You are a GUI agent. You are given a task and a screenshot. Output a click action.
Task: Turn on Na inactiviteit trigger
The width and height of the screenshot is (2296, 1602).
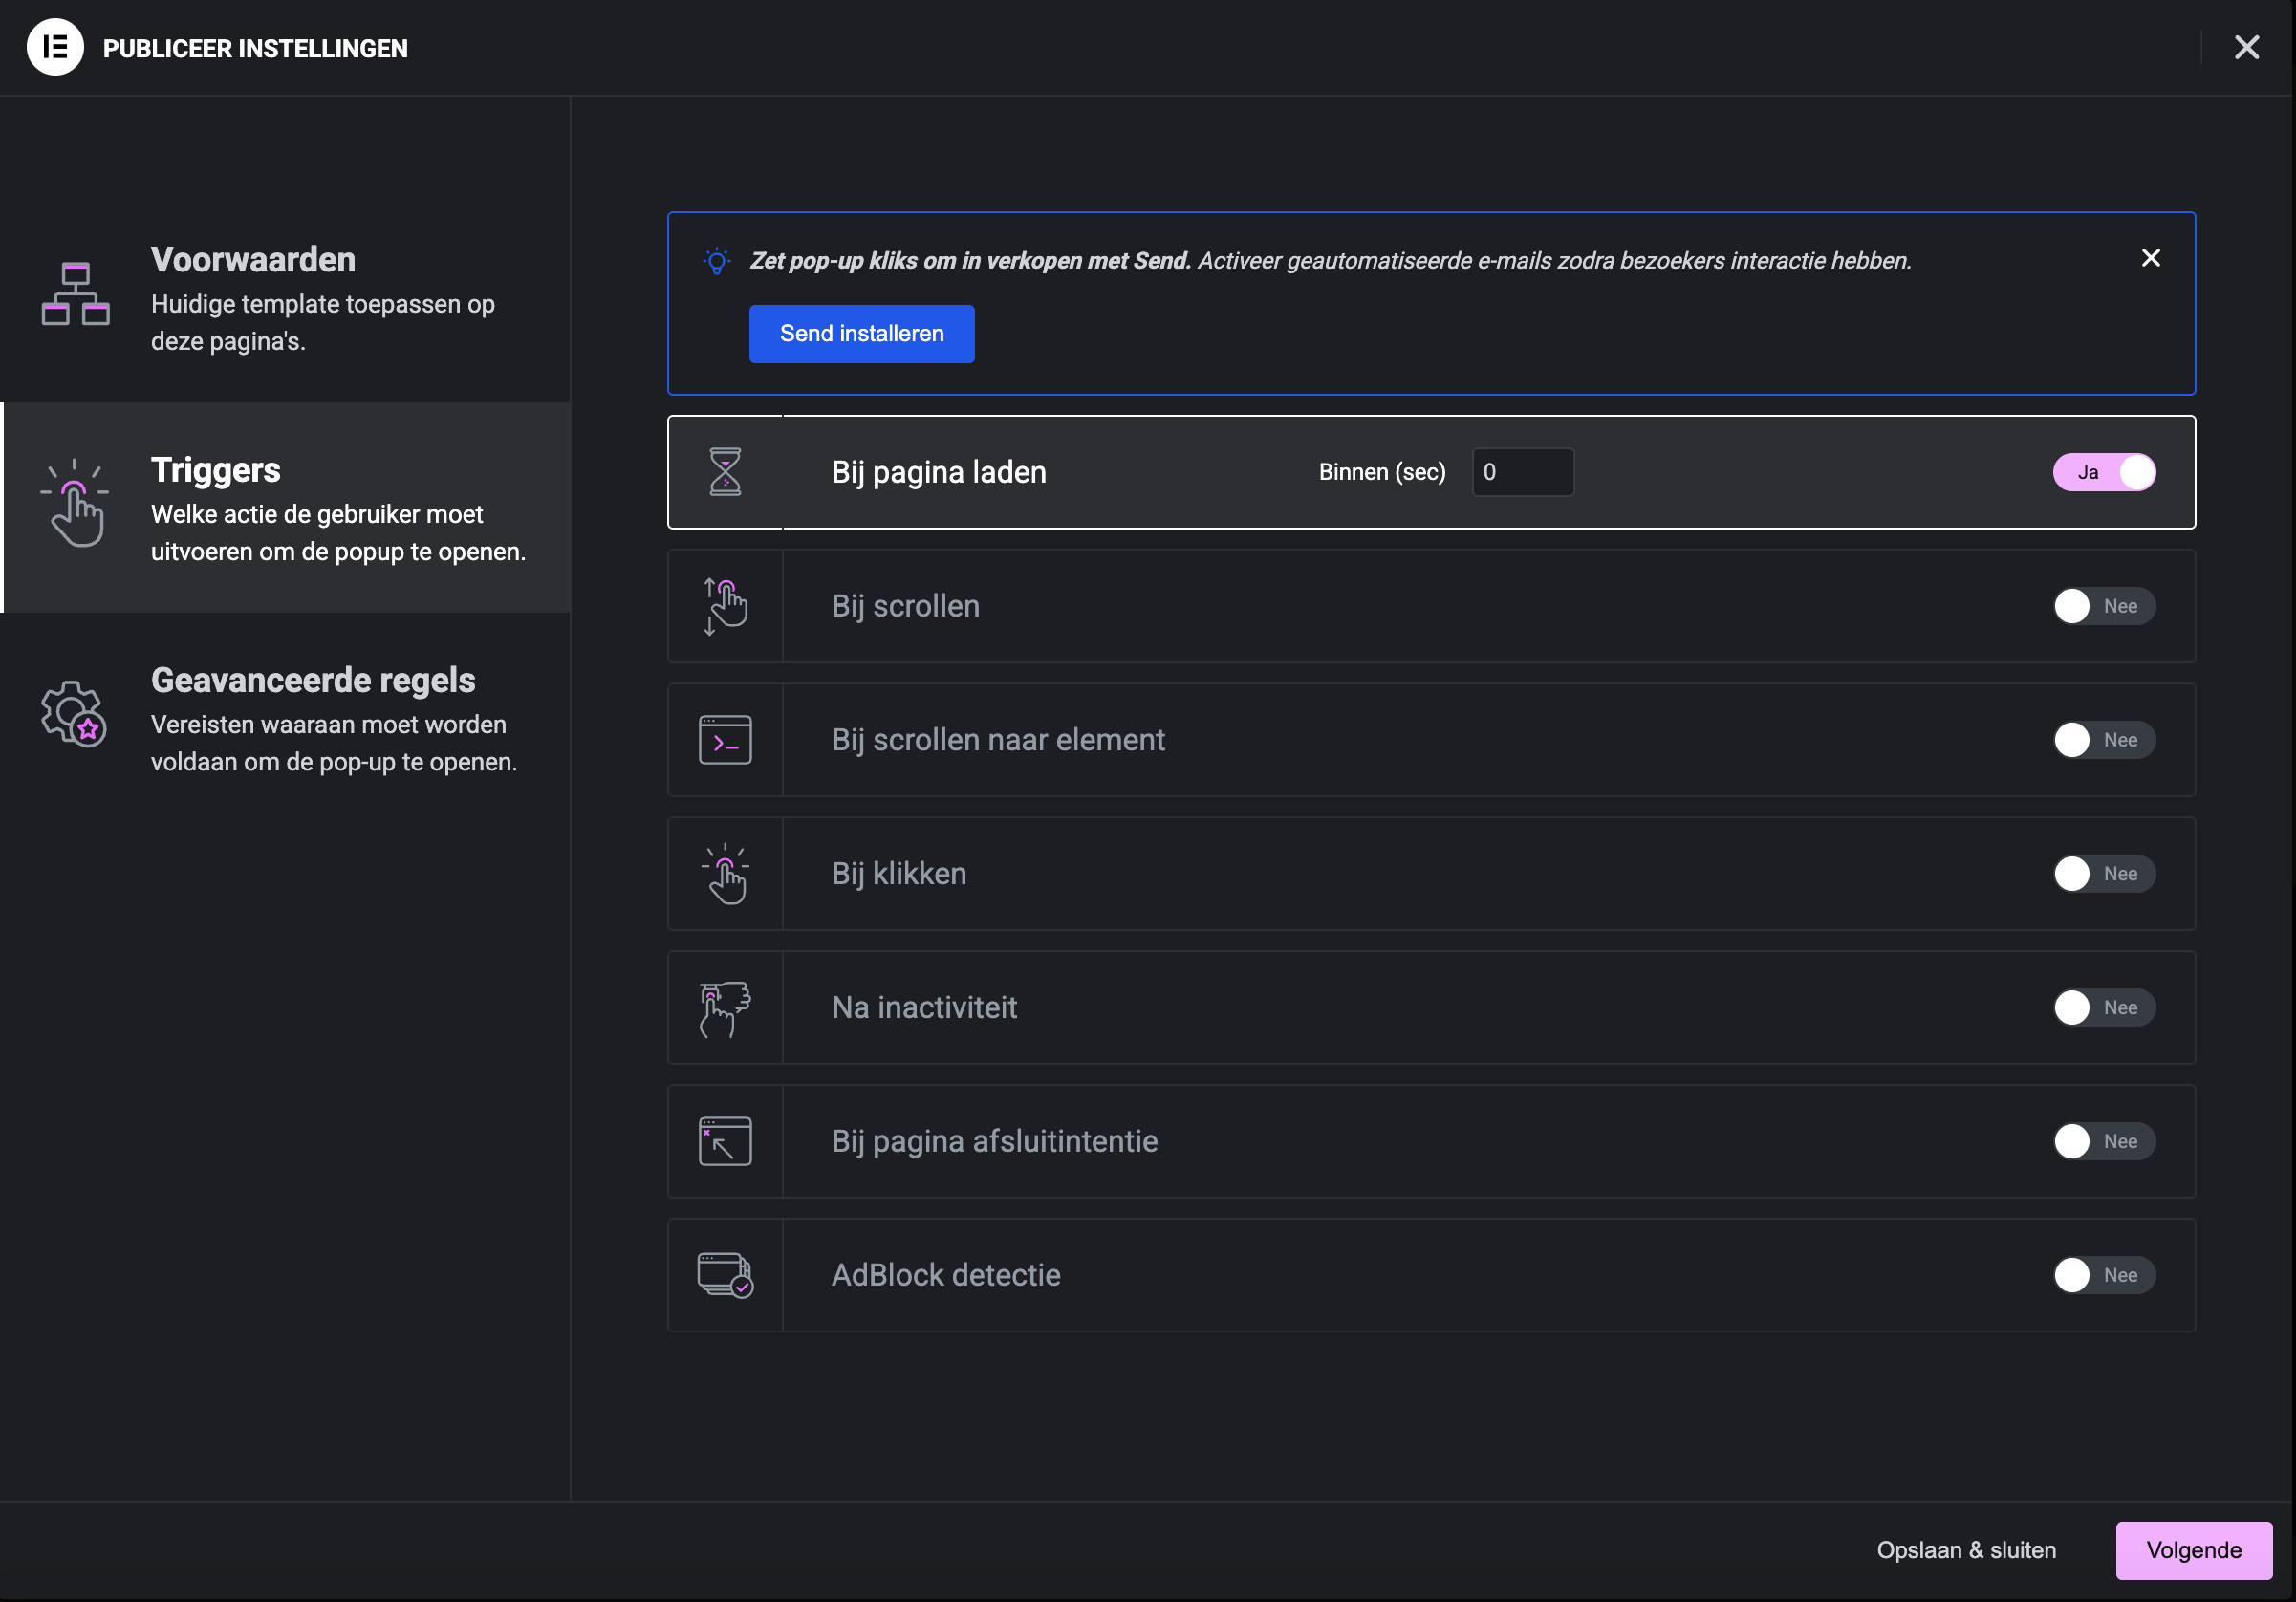[x=2104, y=1008]
